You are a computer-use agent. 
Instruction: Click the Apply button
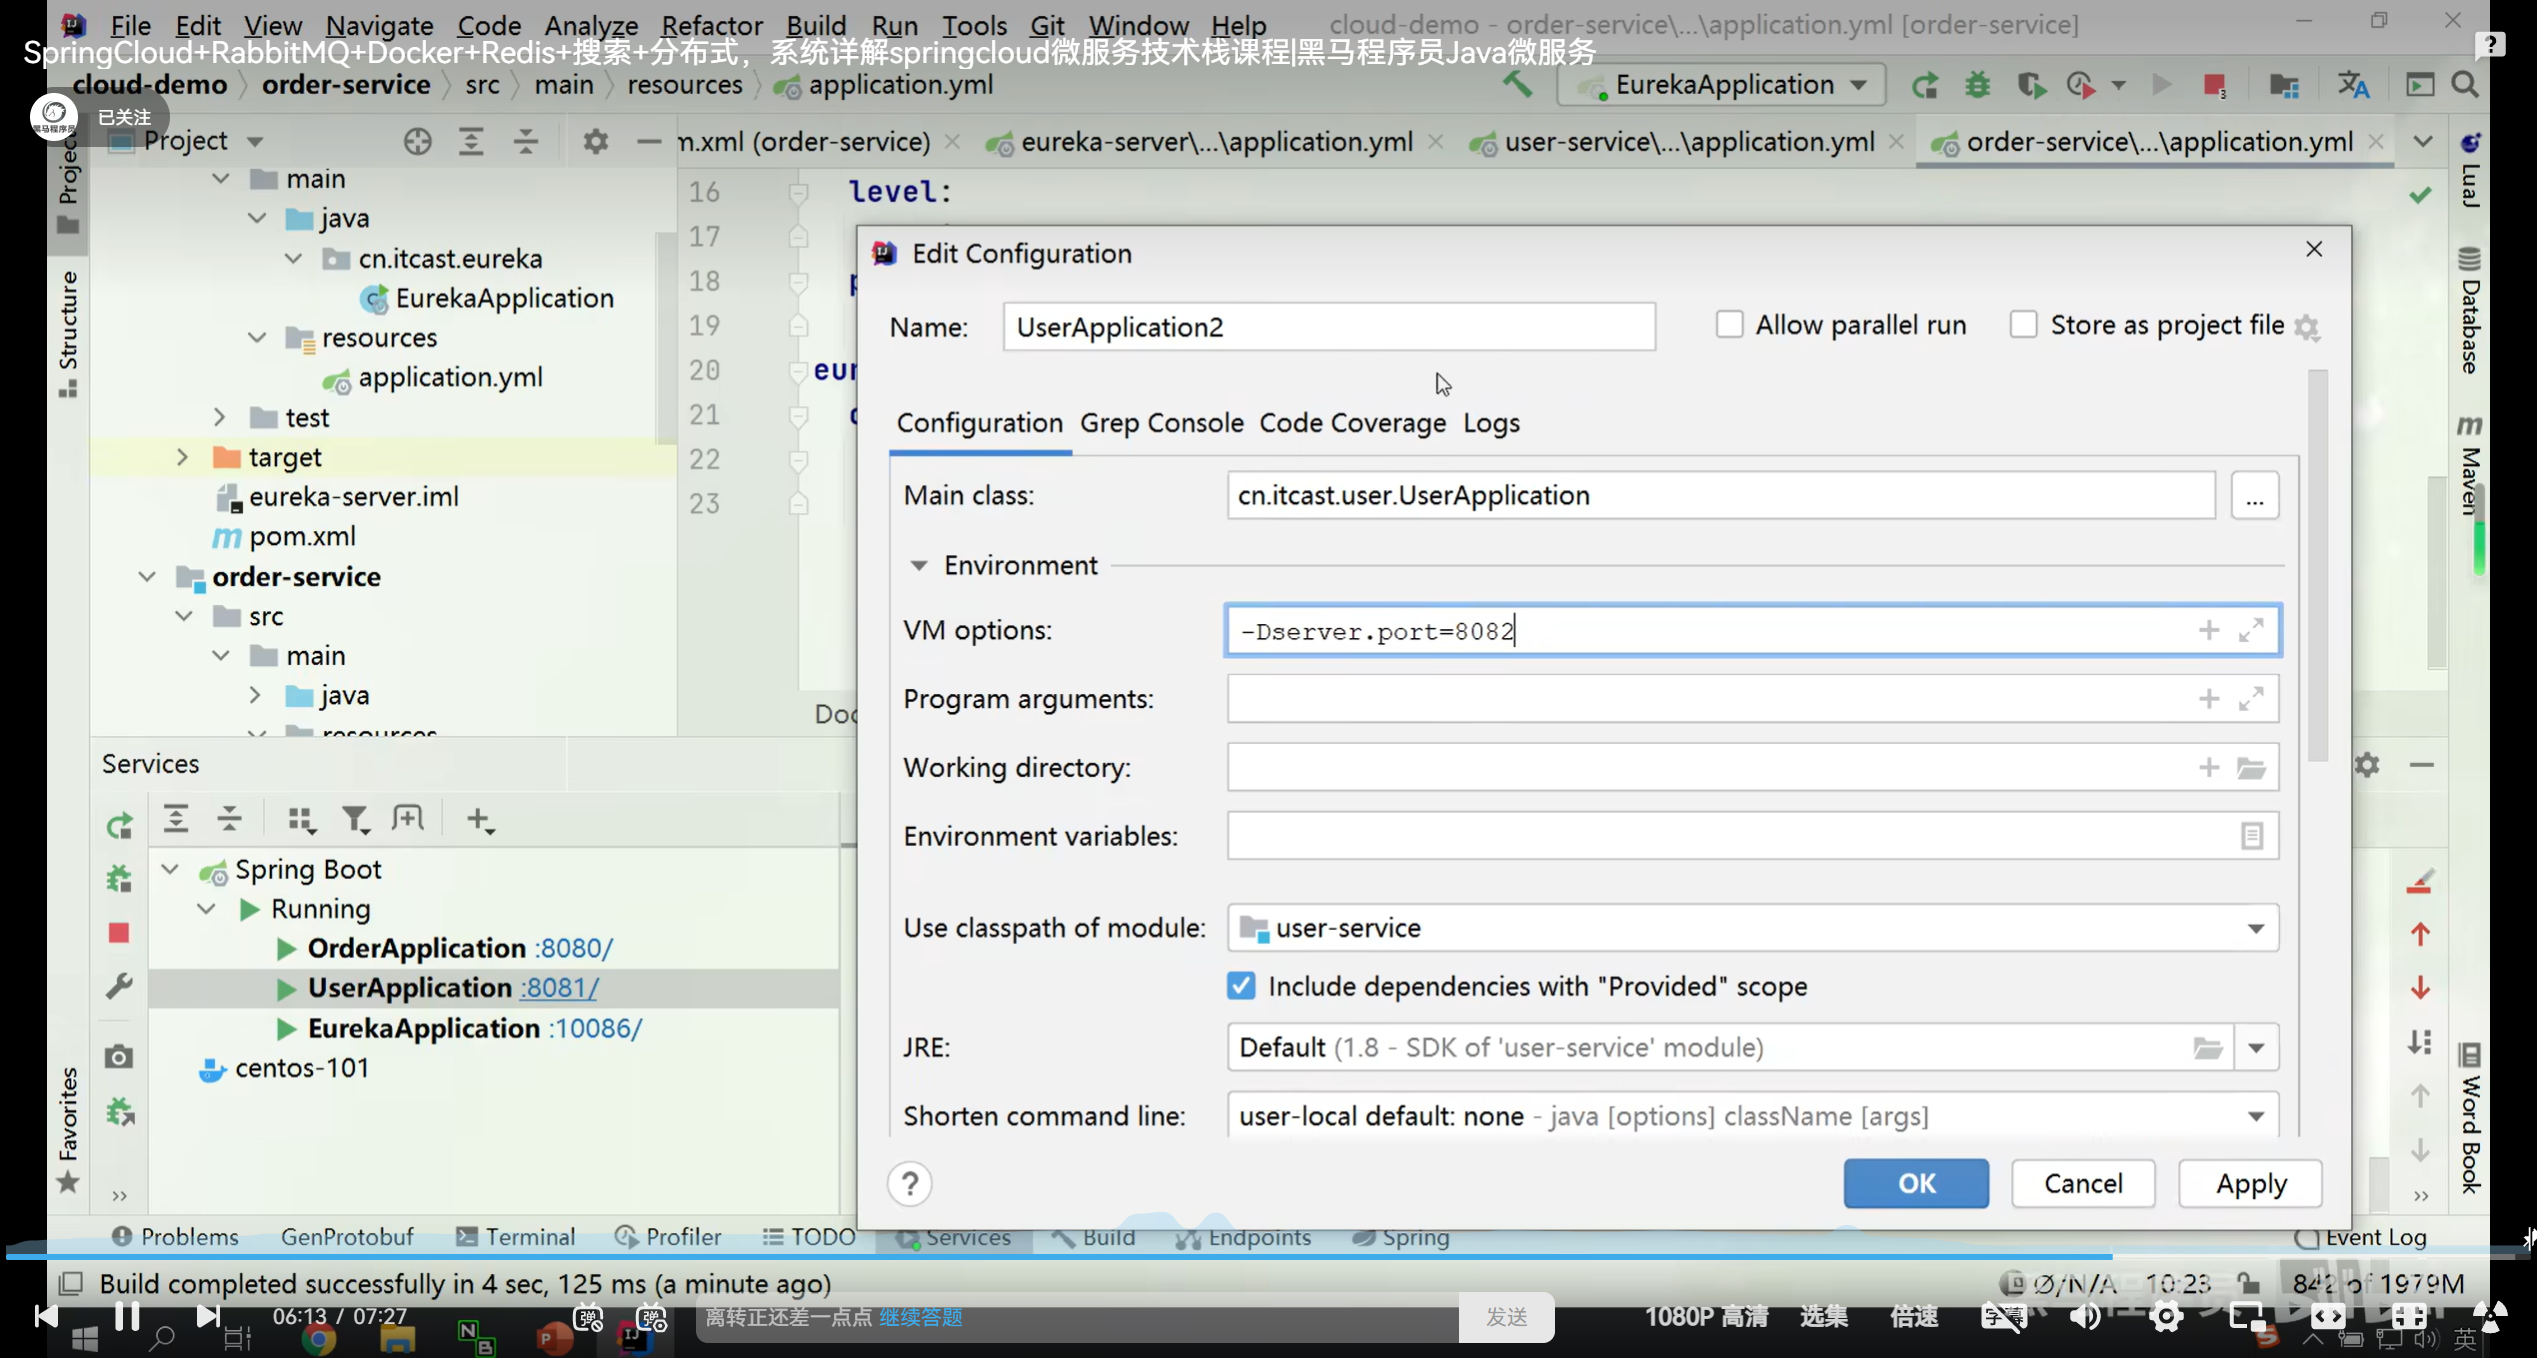(x=2250, y=1183)
